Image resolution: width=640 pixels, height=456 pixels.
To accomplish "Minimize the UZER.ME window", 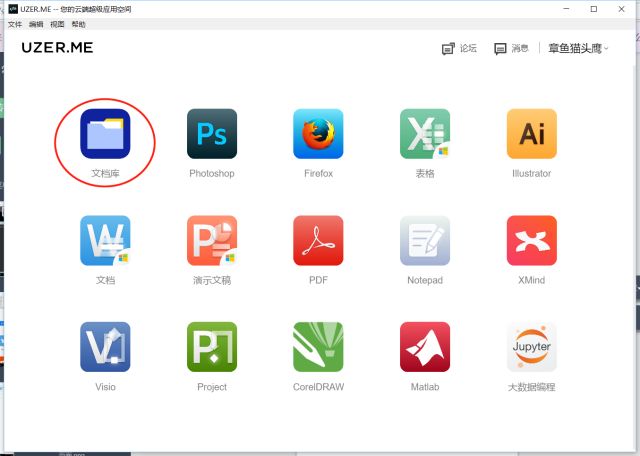I will 567,9.
